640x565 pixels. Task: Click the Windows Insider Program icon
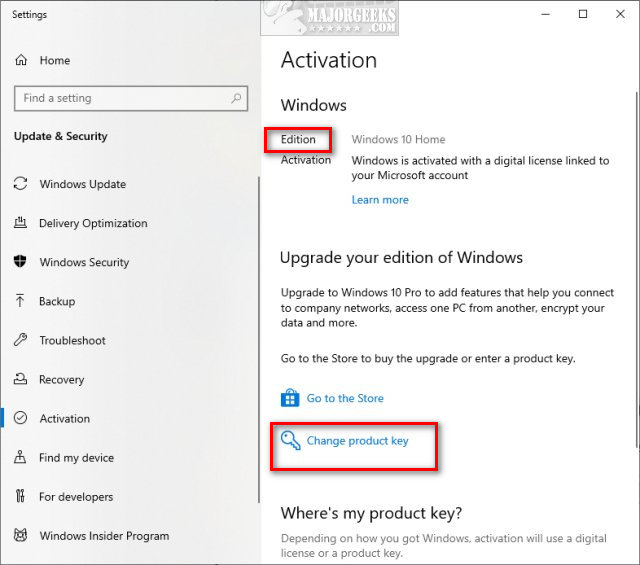point(20,536)
